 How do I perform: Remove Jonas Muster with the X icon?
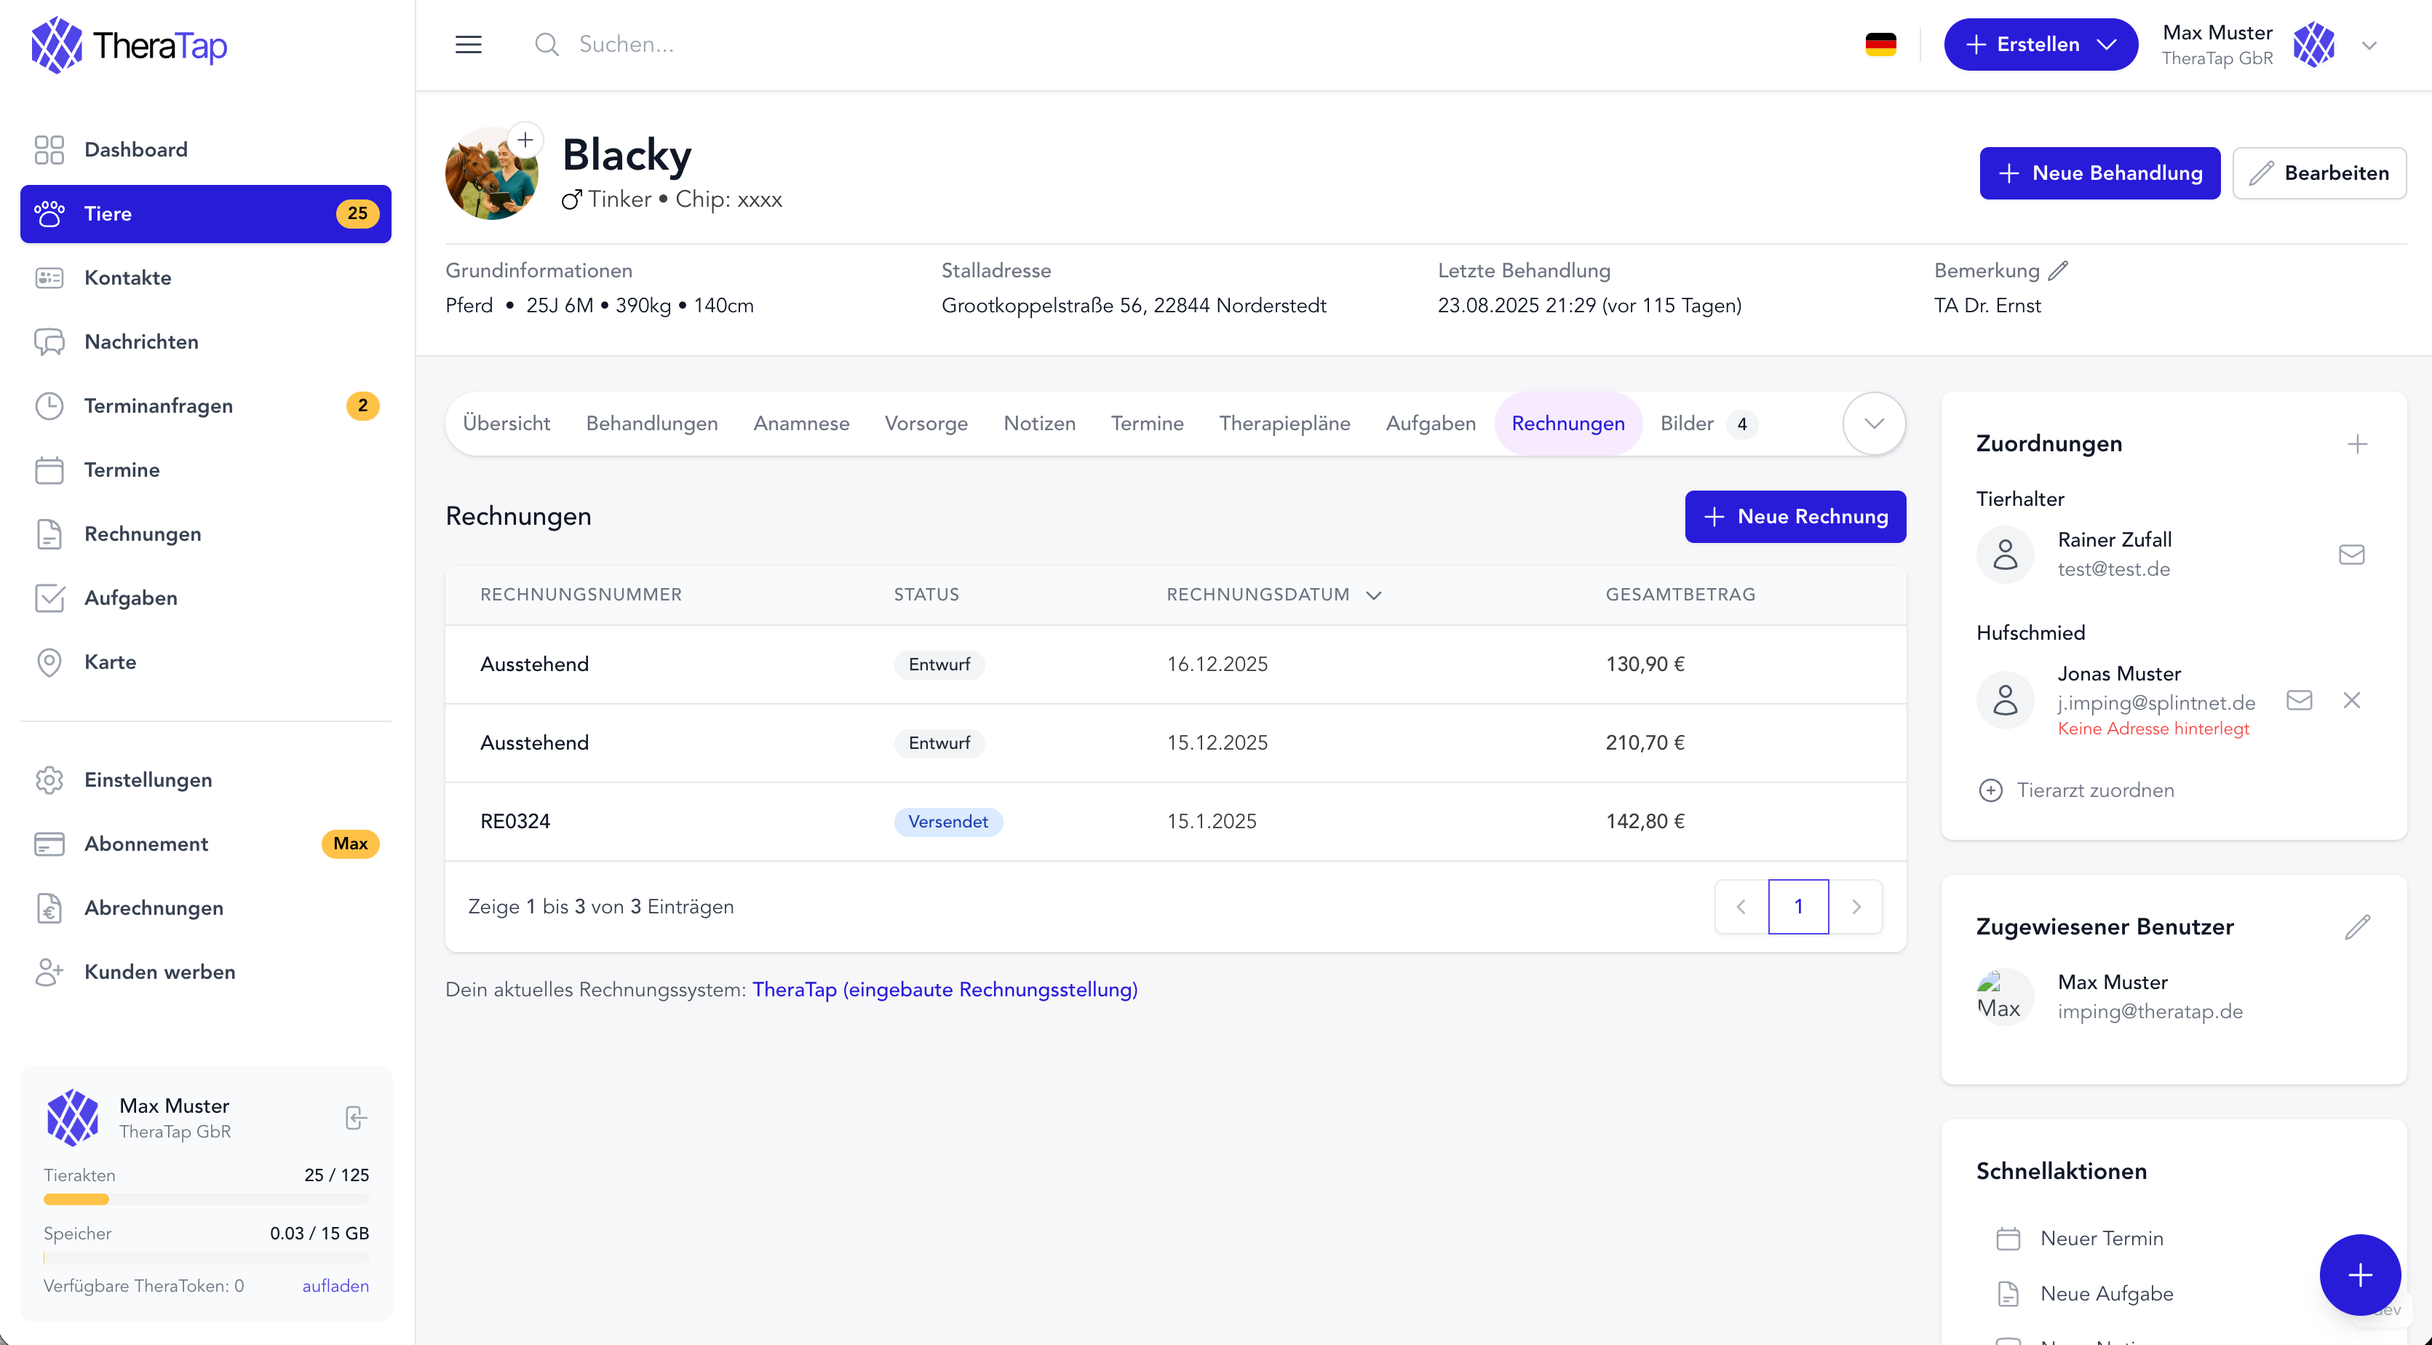2352,700
